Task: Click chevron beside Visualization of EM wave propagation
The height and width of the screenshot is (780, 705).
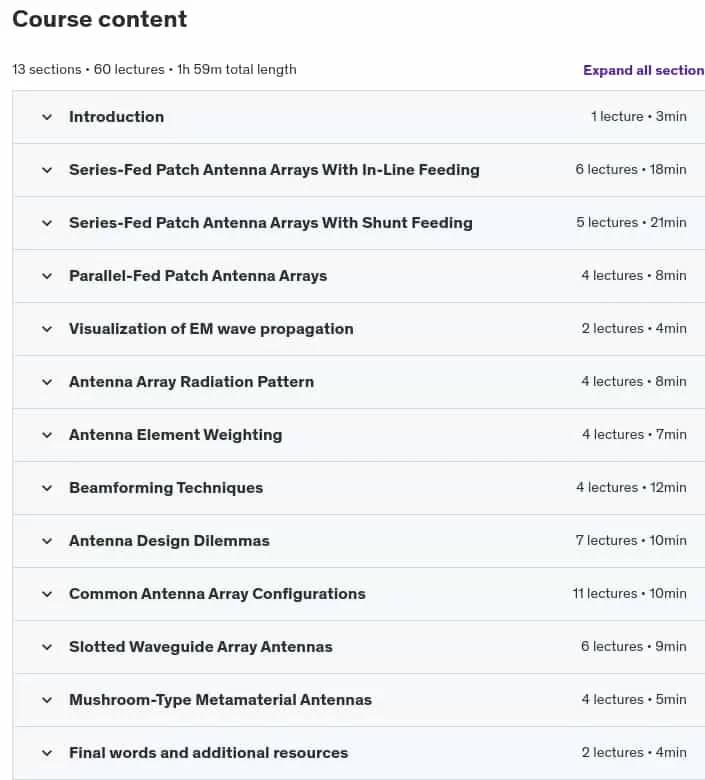Action: pos(47,329)
